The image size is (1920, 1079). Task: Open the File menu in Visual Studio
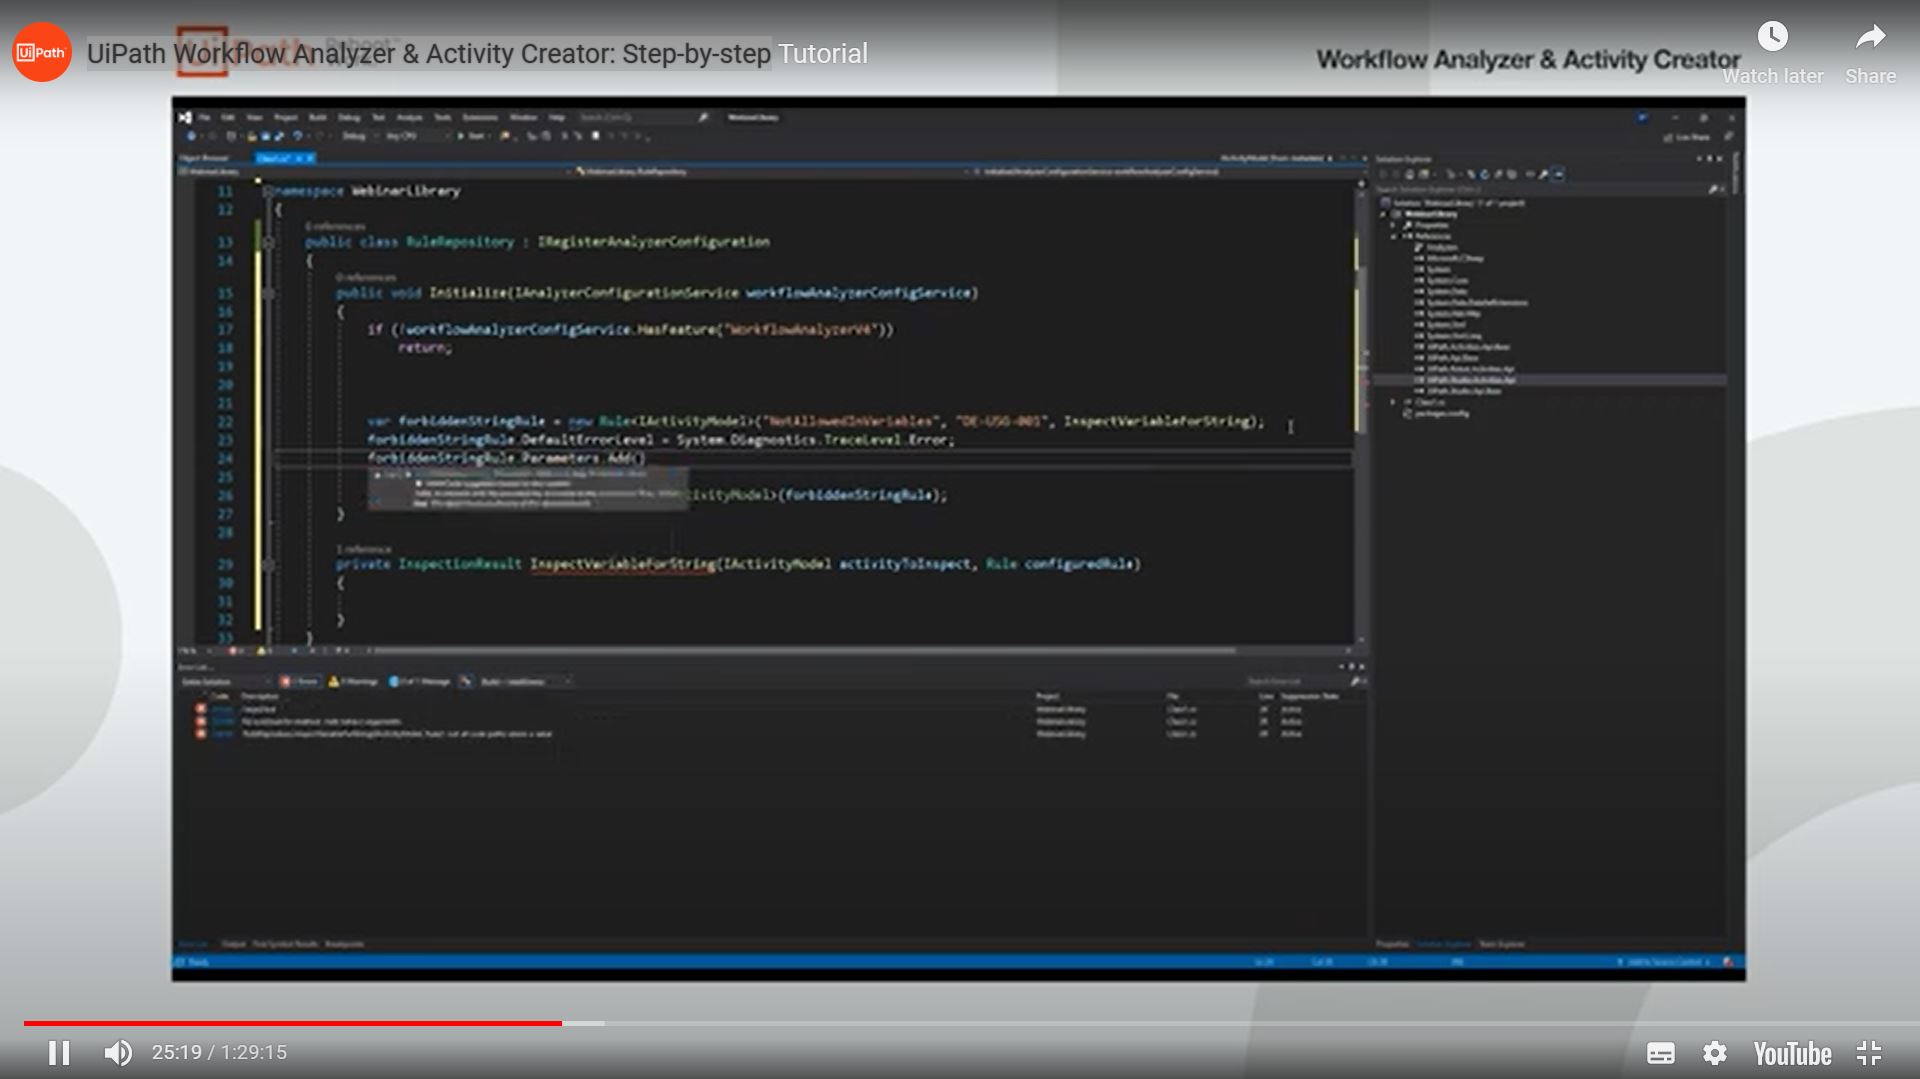[204, 117]
